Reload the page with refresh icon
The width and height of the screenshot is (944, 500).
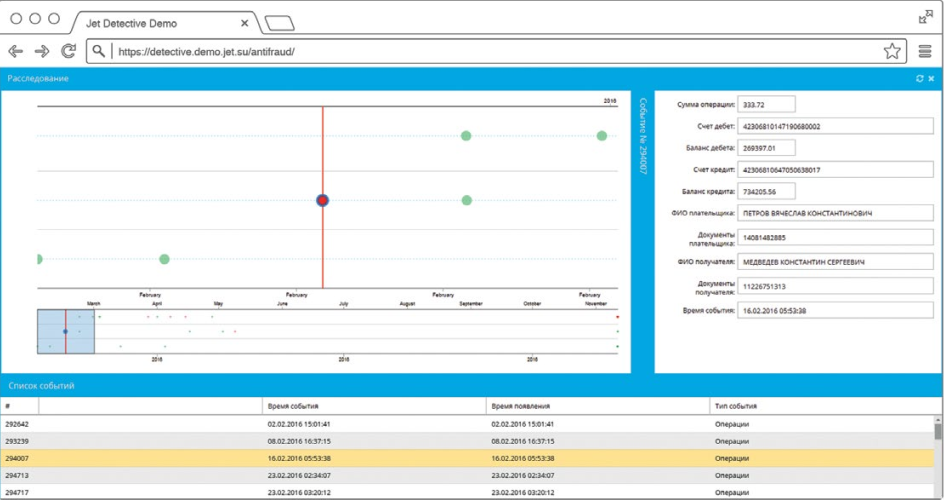(x=69, y=51)
